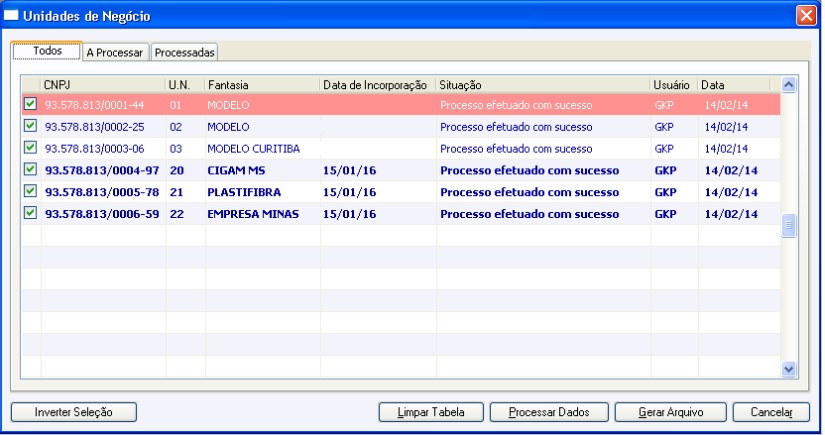Click the U.N. column header
Screen dimensions: 825x435
tap(186, 85)
